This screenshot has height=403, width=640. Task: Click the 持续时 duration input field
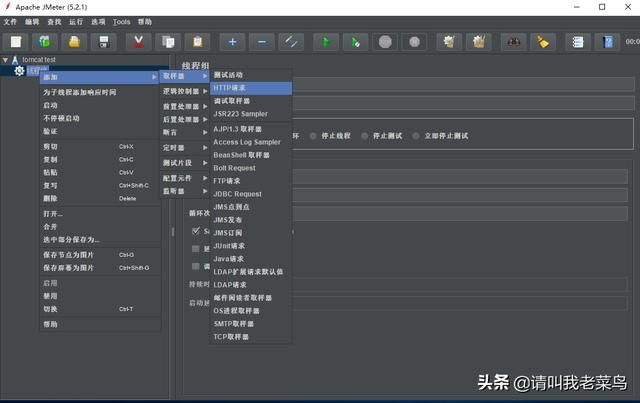[460, 284]
